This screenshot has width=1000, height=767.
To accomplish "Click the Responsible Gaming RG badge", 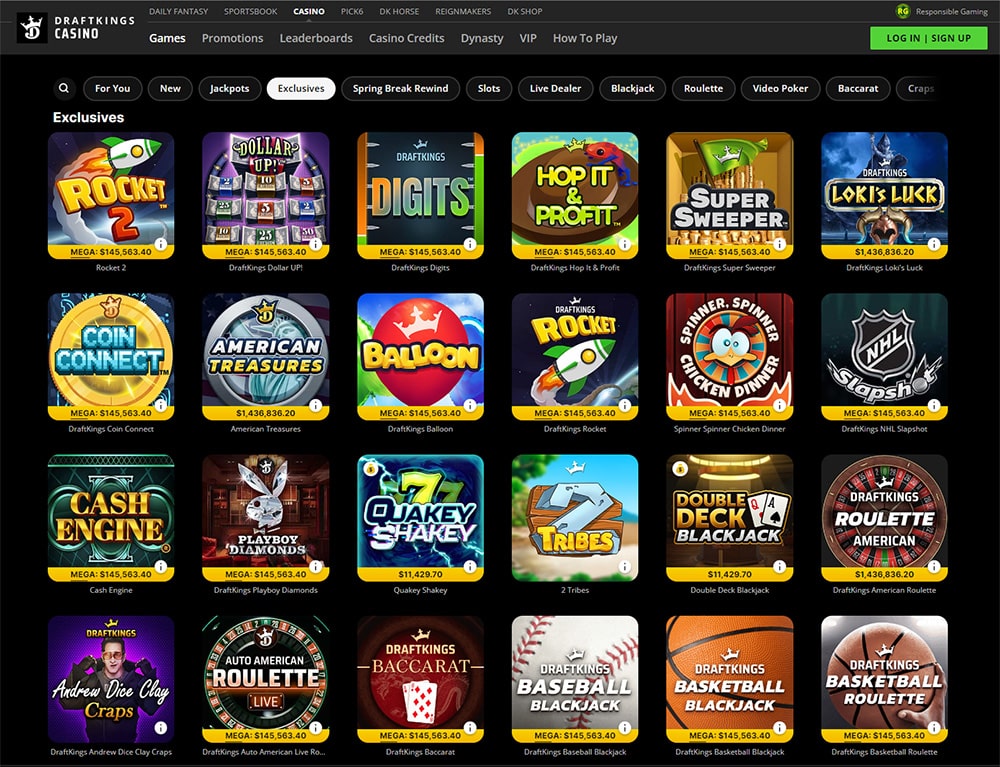I will [x=902, y=11].
